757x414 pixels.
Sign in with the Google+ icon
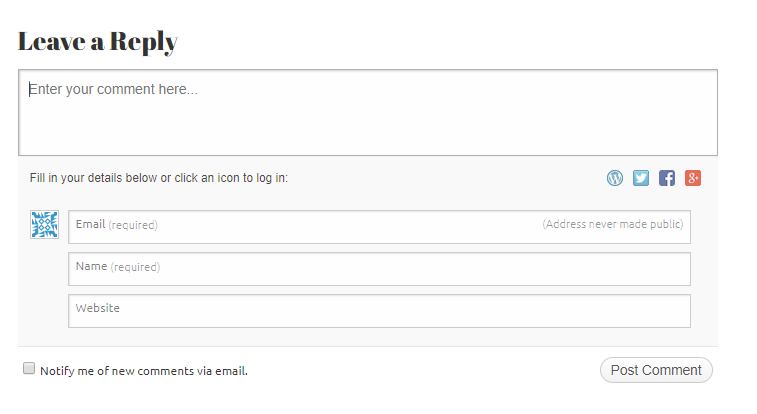[693, 178]
